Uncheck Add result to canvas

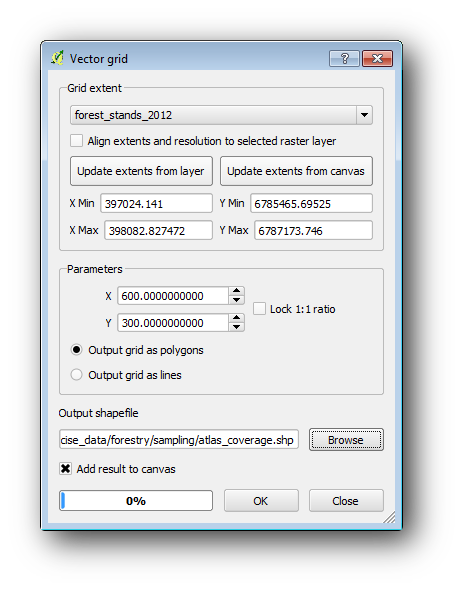click(65, 469)
